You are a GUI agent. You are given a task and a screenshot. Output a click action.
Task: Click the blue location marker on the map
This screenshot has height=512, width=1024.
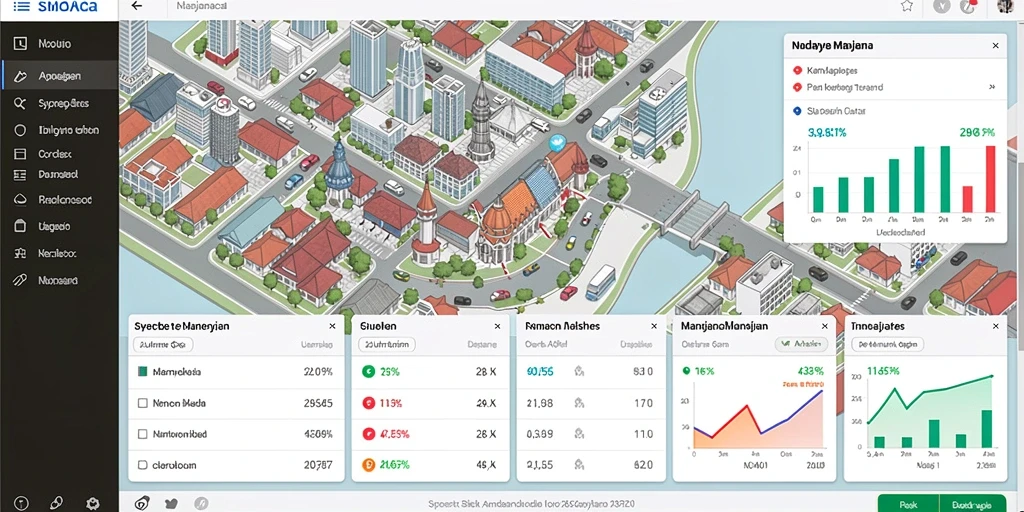[556, 143]
